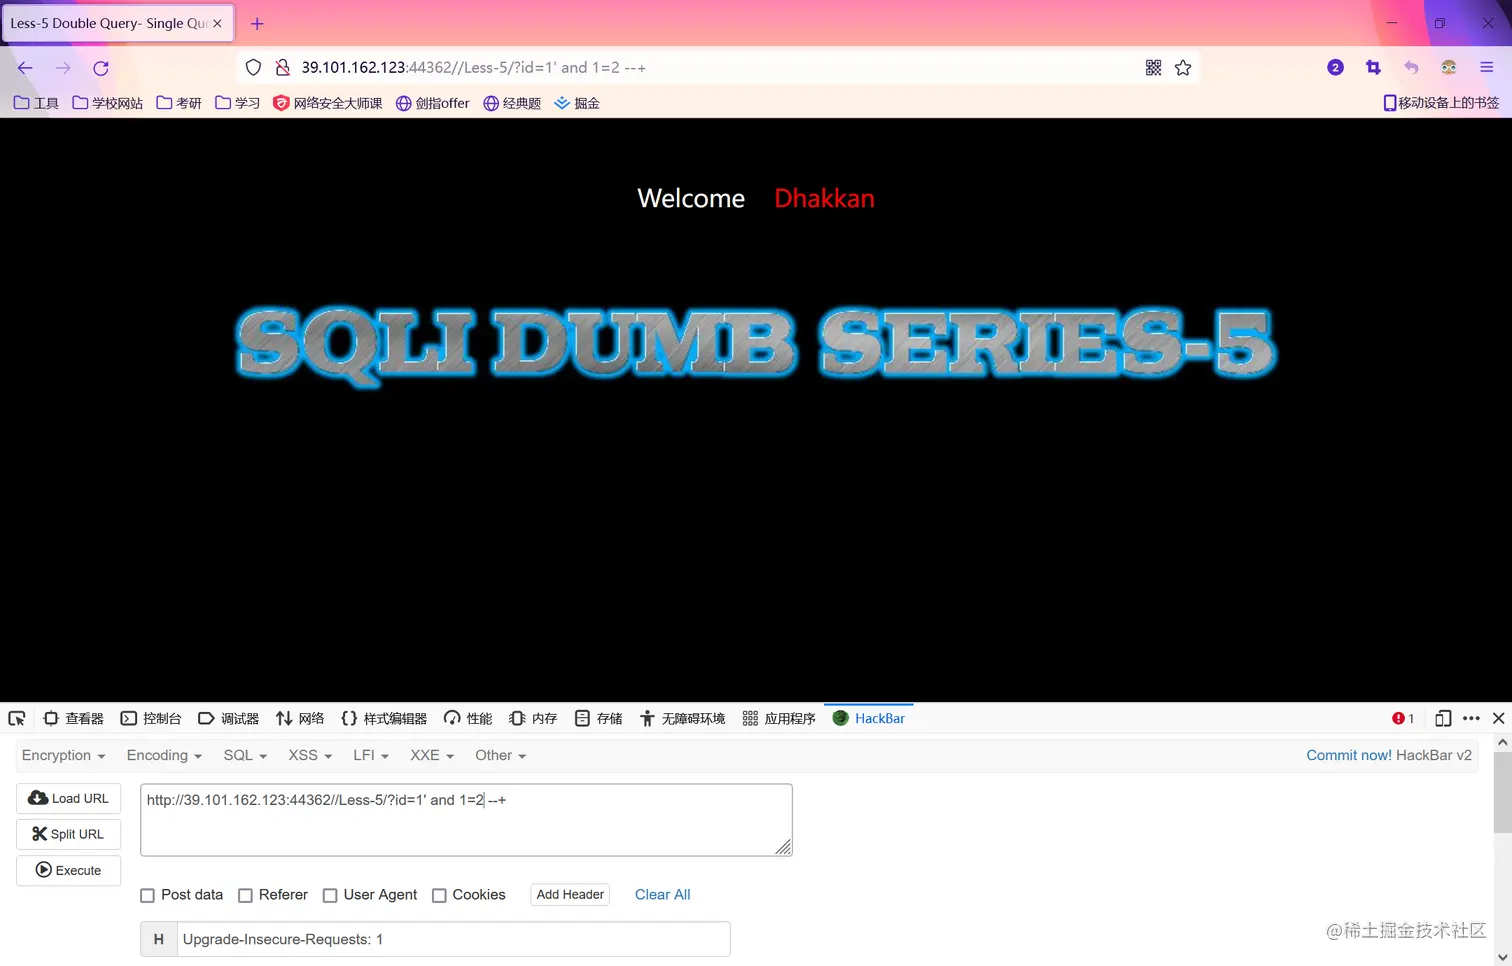This screenshot has width=1512, height=966.
Task: Open the 考研 bookmarks folder
Action: click(179, 103)
